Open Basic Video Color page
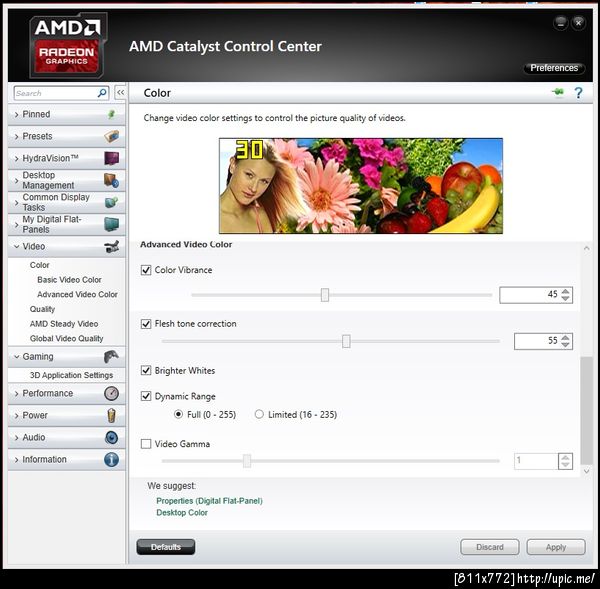 click(69, 280)
